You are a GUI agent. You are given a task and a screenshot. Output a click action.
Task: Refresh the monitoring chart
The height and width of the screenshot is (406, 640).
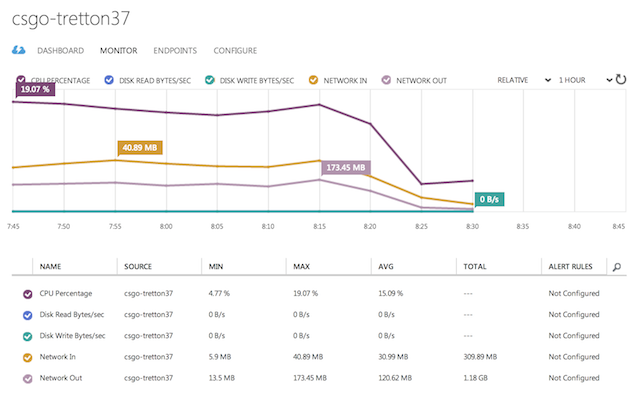[x=621, y=79]
